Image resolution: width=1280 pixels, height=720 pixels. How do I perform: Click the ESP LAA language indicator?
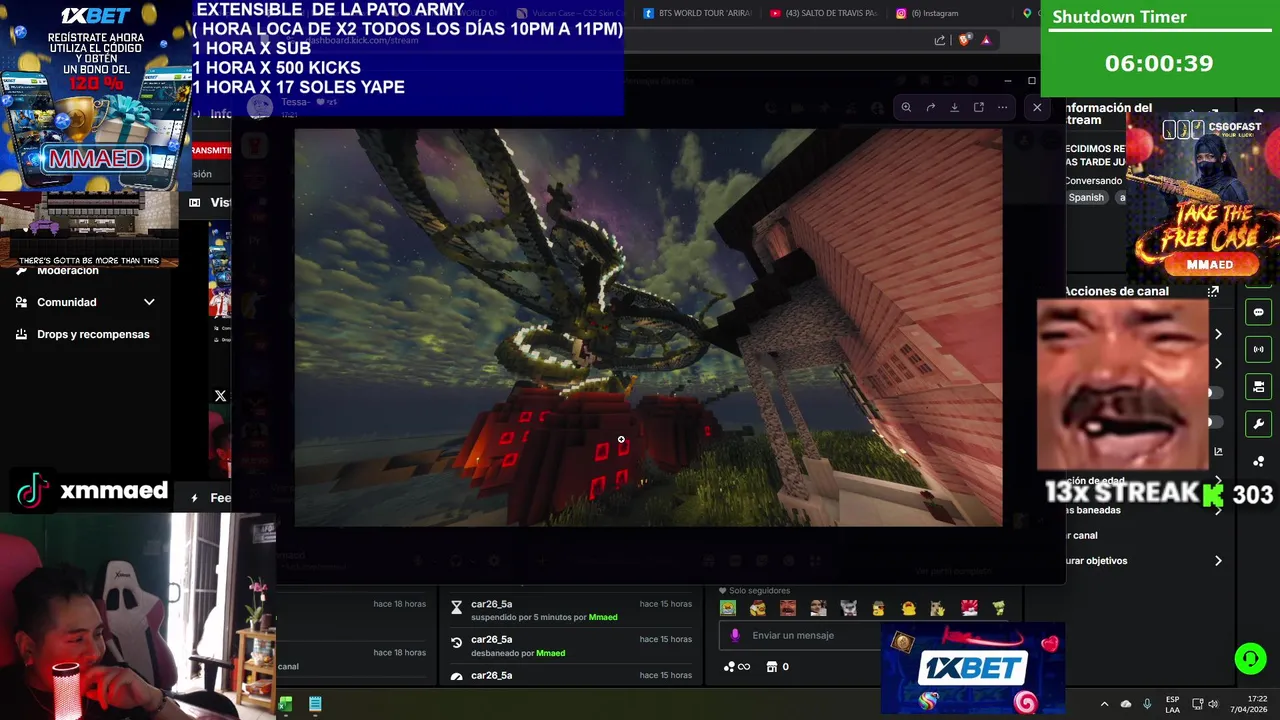coord(1172,704)
